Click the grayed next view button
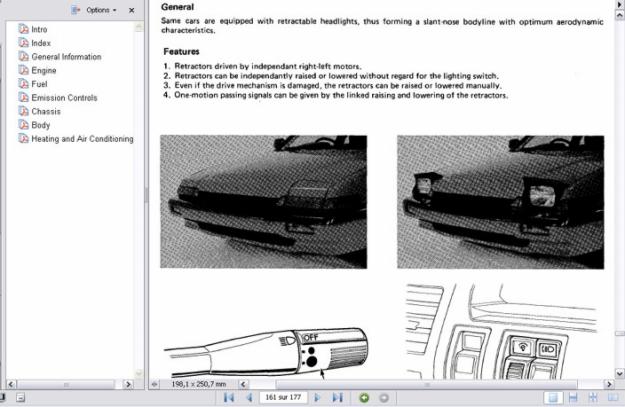The height and width of the screenshot is (407, 625). click(x=384, y=398)
